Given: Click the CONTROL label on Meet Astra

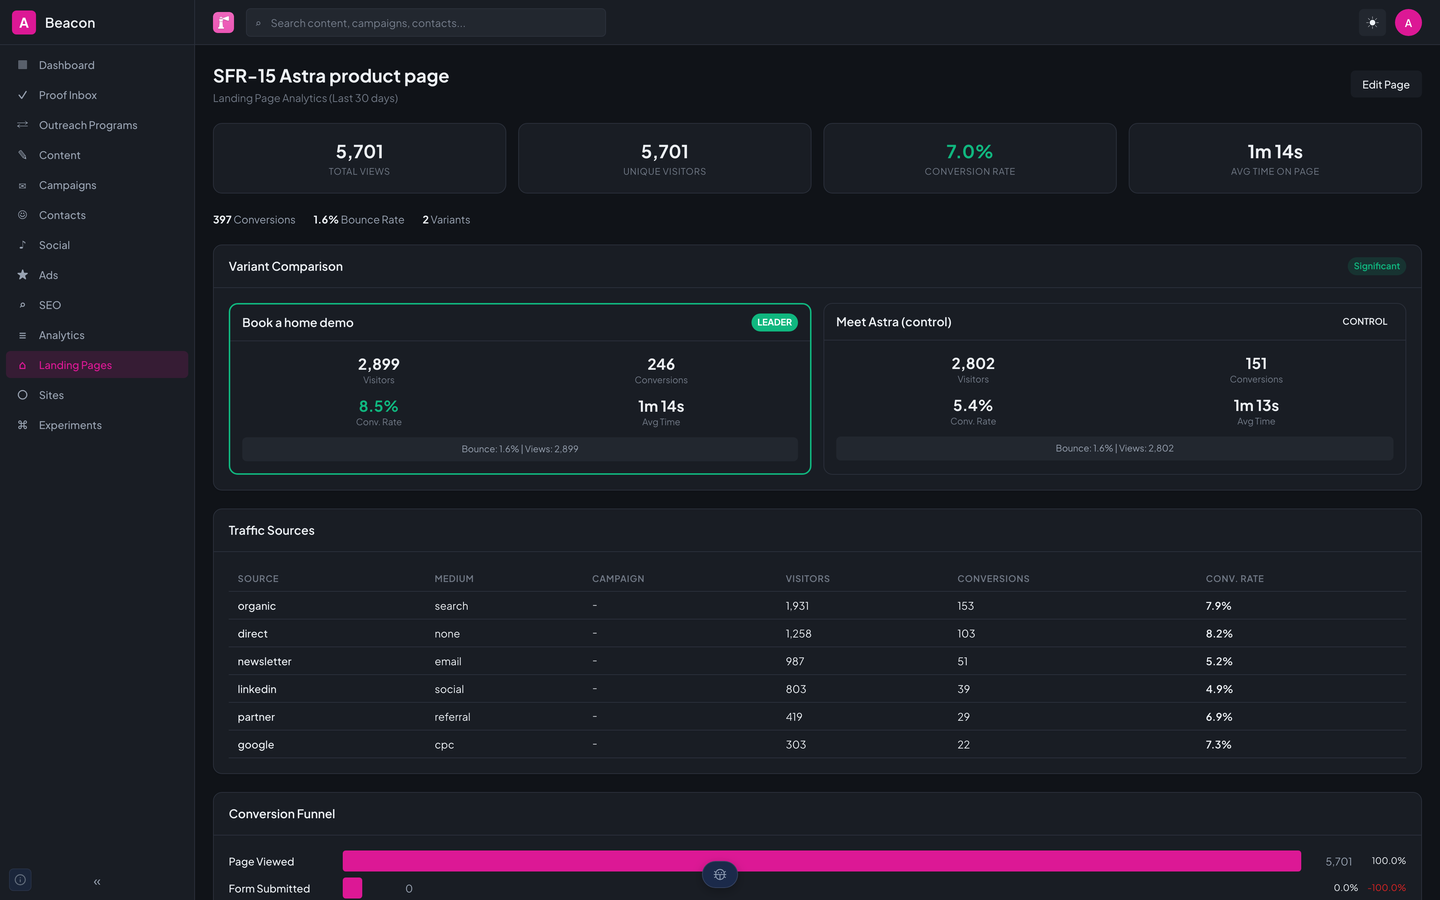Looking at the screenshot, I should click(x=1365, y=322).
